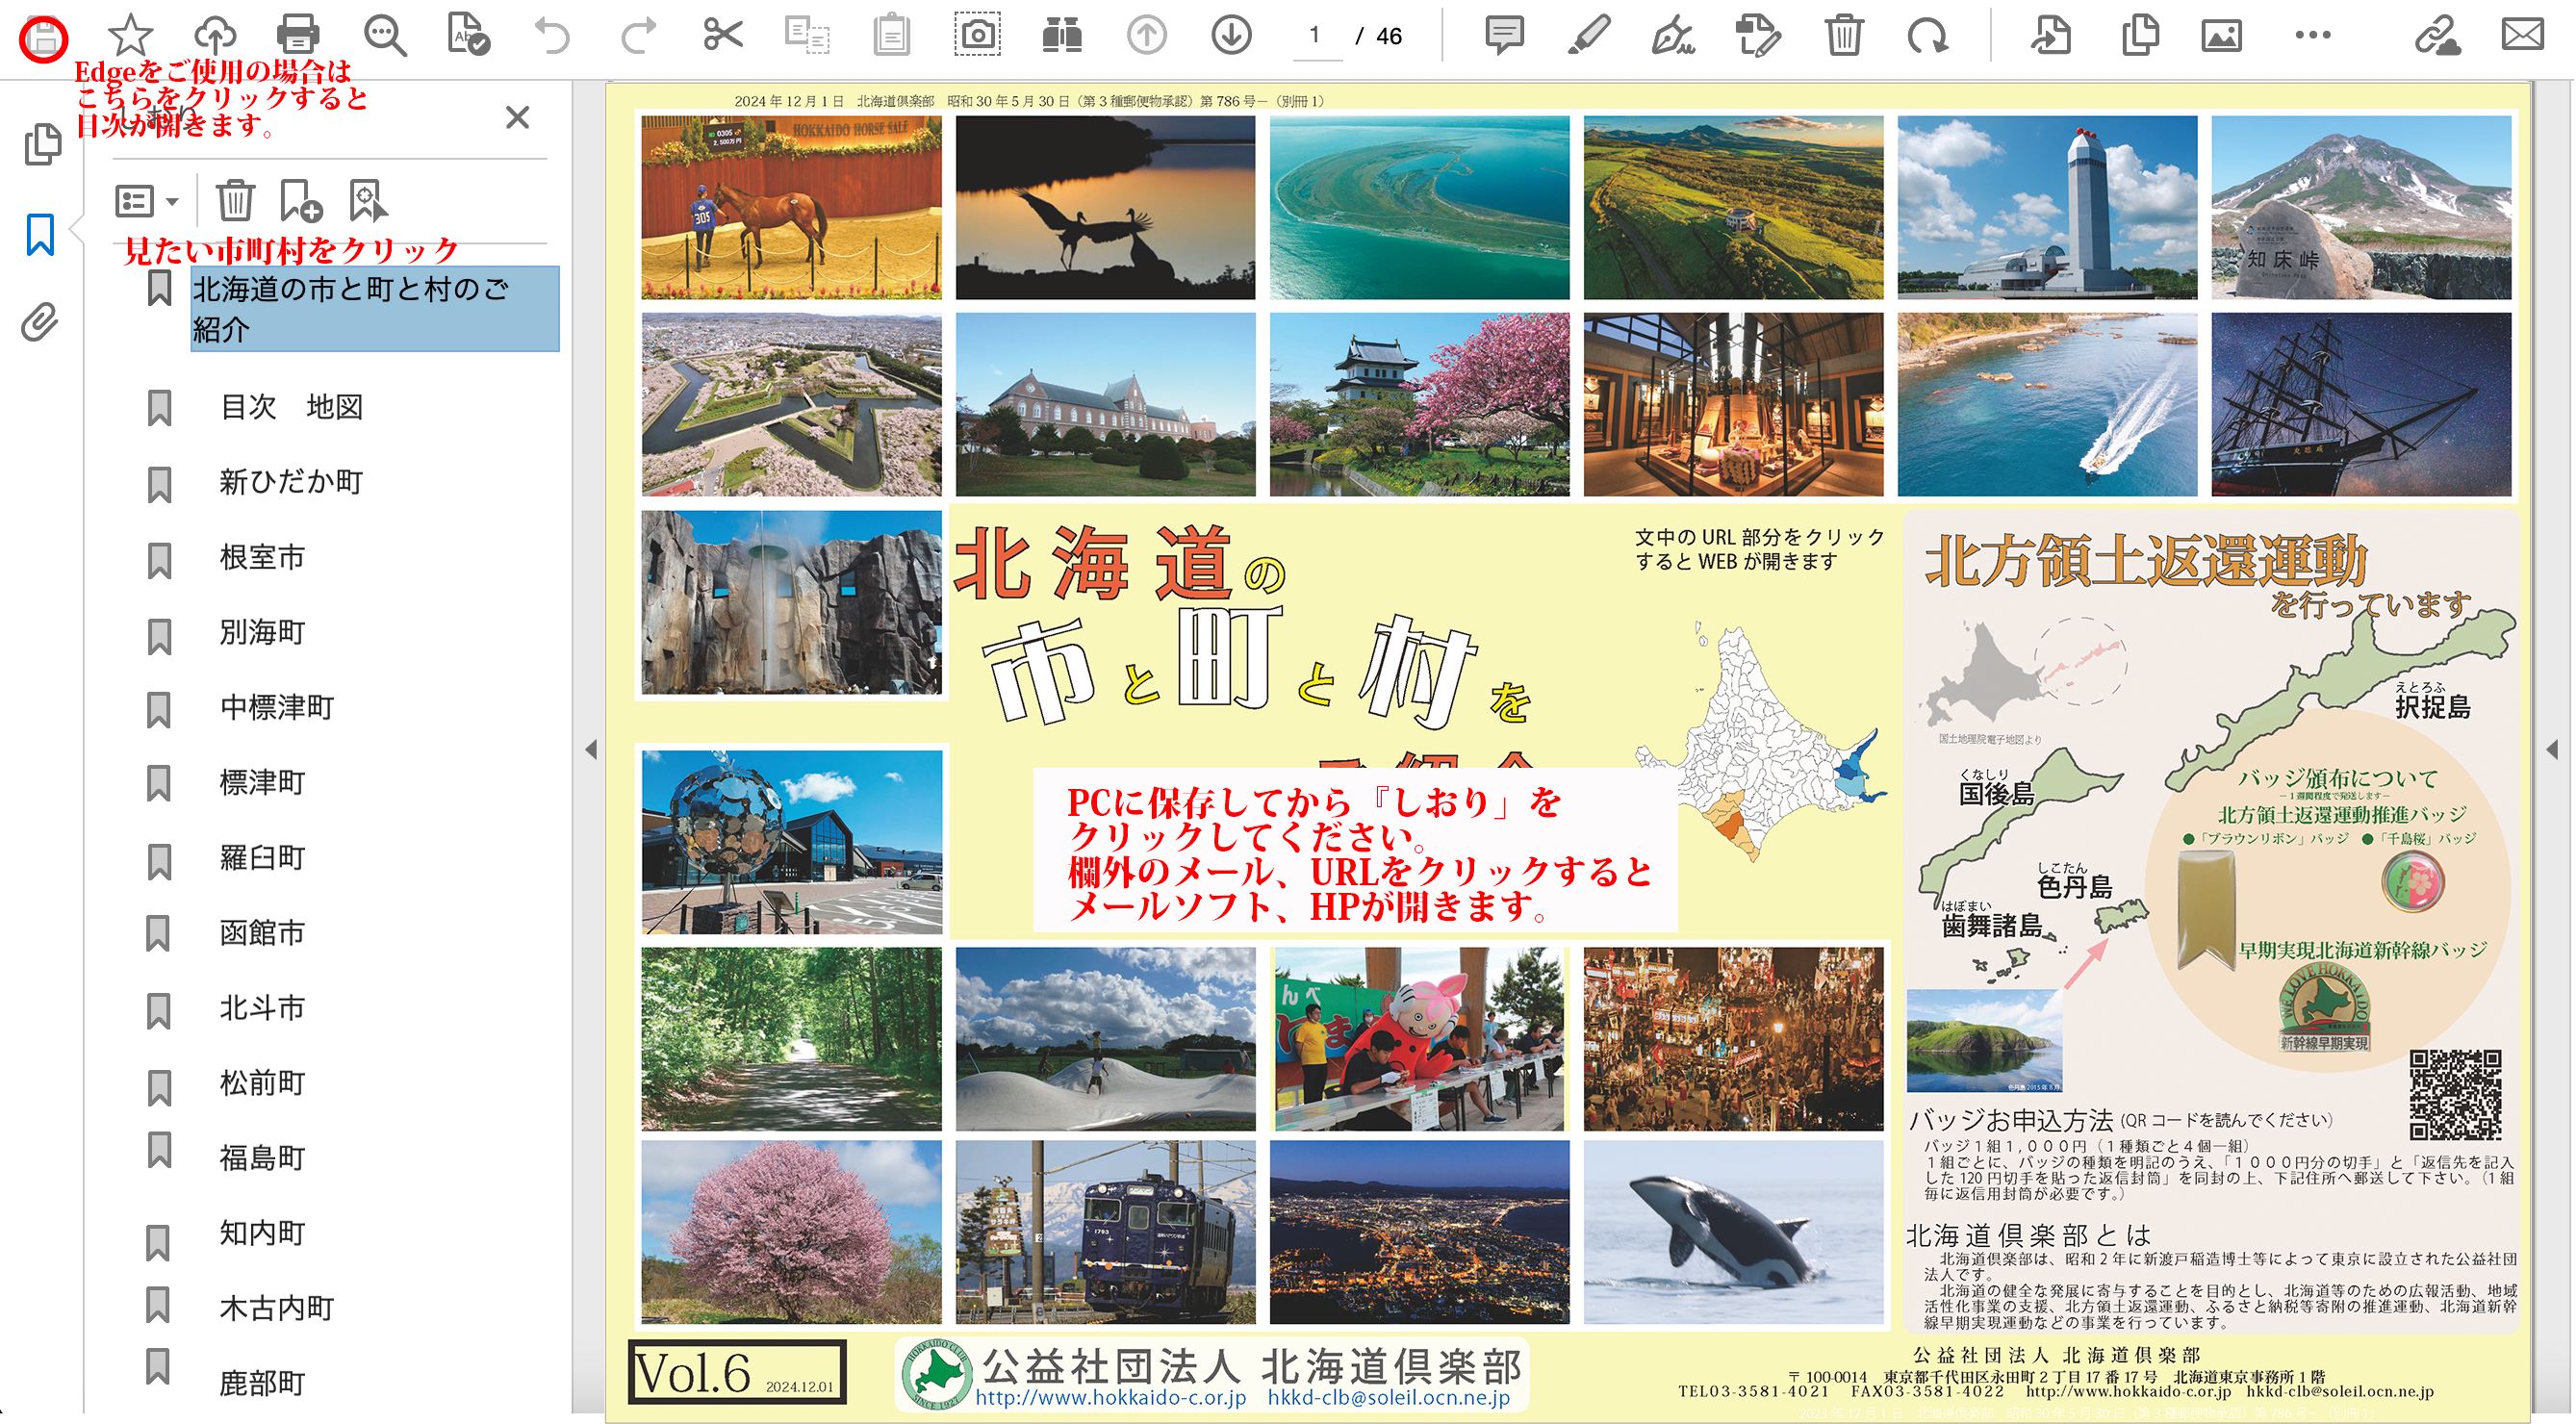Toggle the Bookmarks sidebar panel
Viewport: 2576px width, 1424px height.
[x=40, y=235]
